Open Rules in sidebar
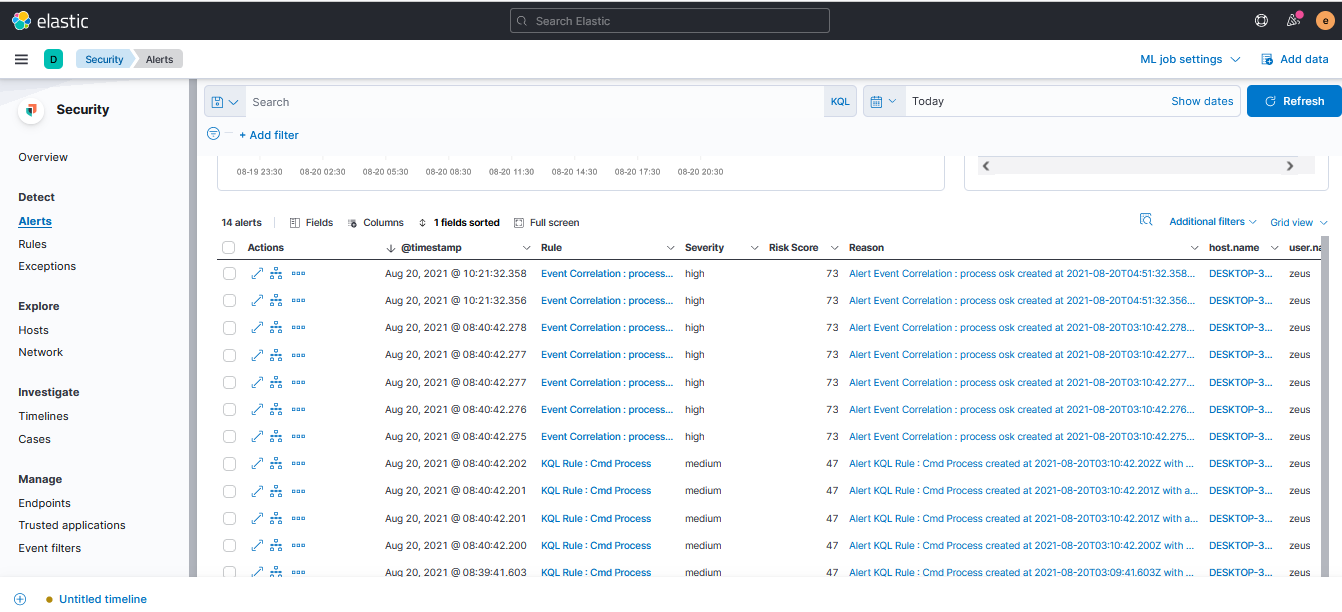 (32, 244)
